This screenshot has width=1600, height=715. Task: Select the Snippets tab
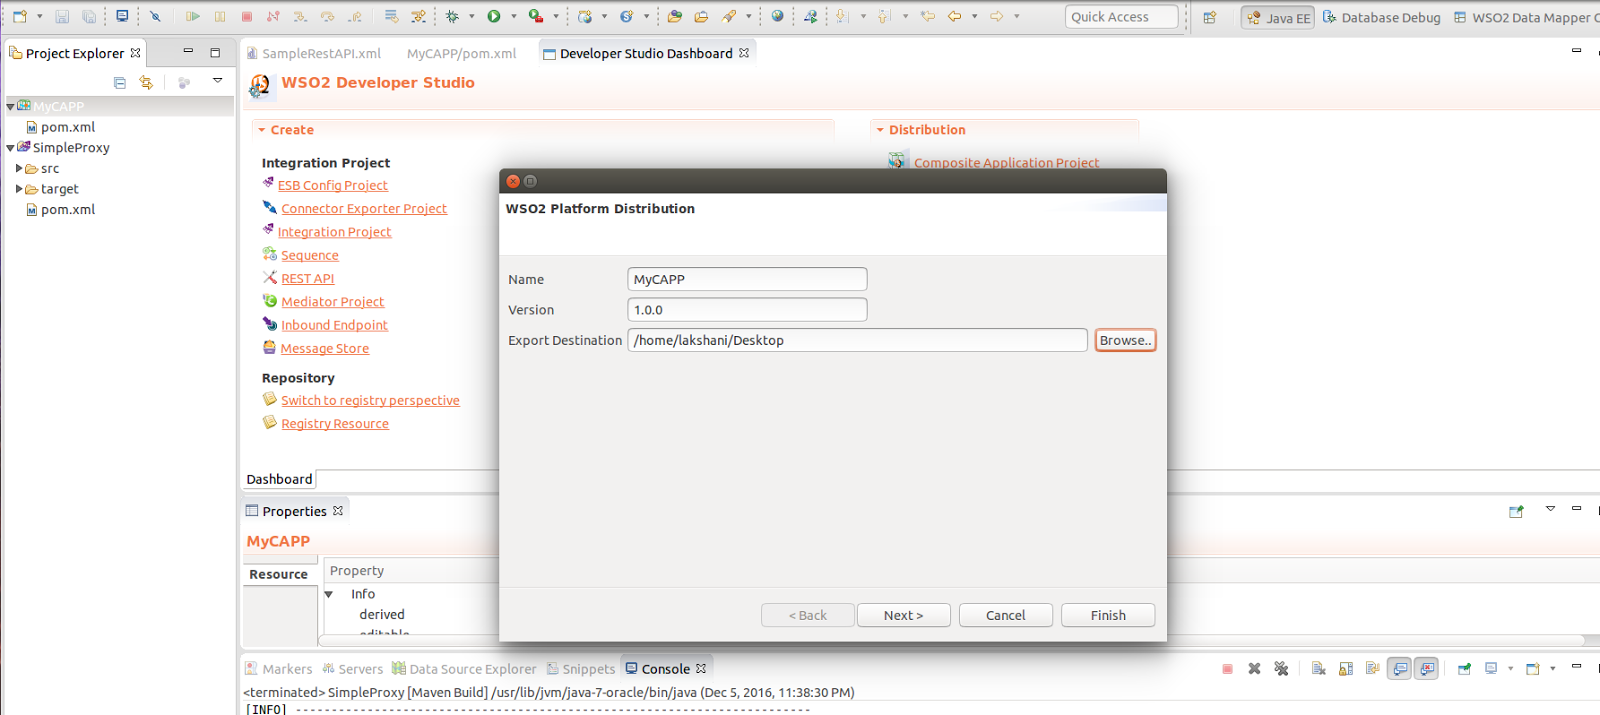click(580, 669)
